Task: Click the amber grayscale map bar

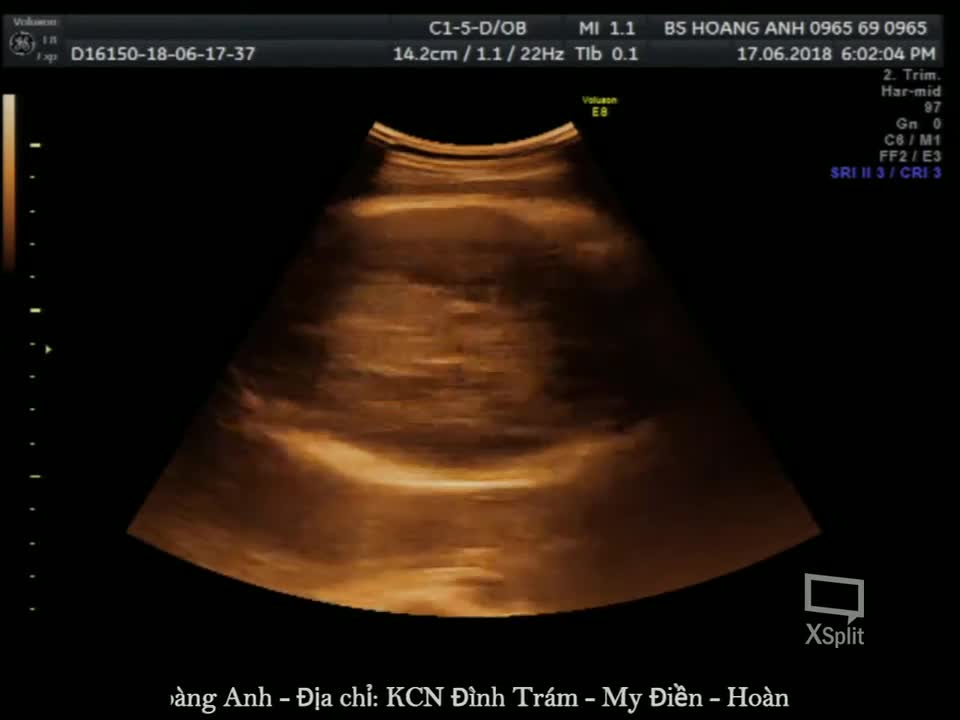Action: pyautogui.click(x=9, y=182)
